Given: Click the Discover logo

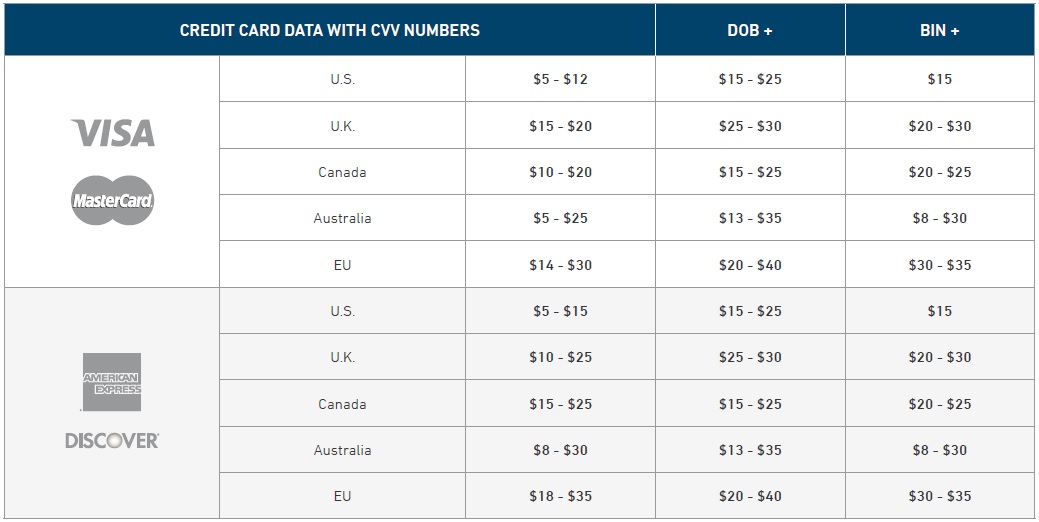Looking at the screenshot, I should click(112, 440).
